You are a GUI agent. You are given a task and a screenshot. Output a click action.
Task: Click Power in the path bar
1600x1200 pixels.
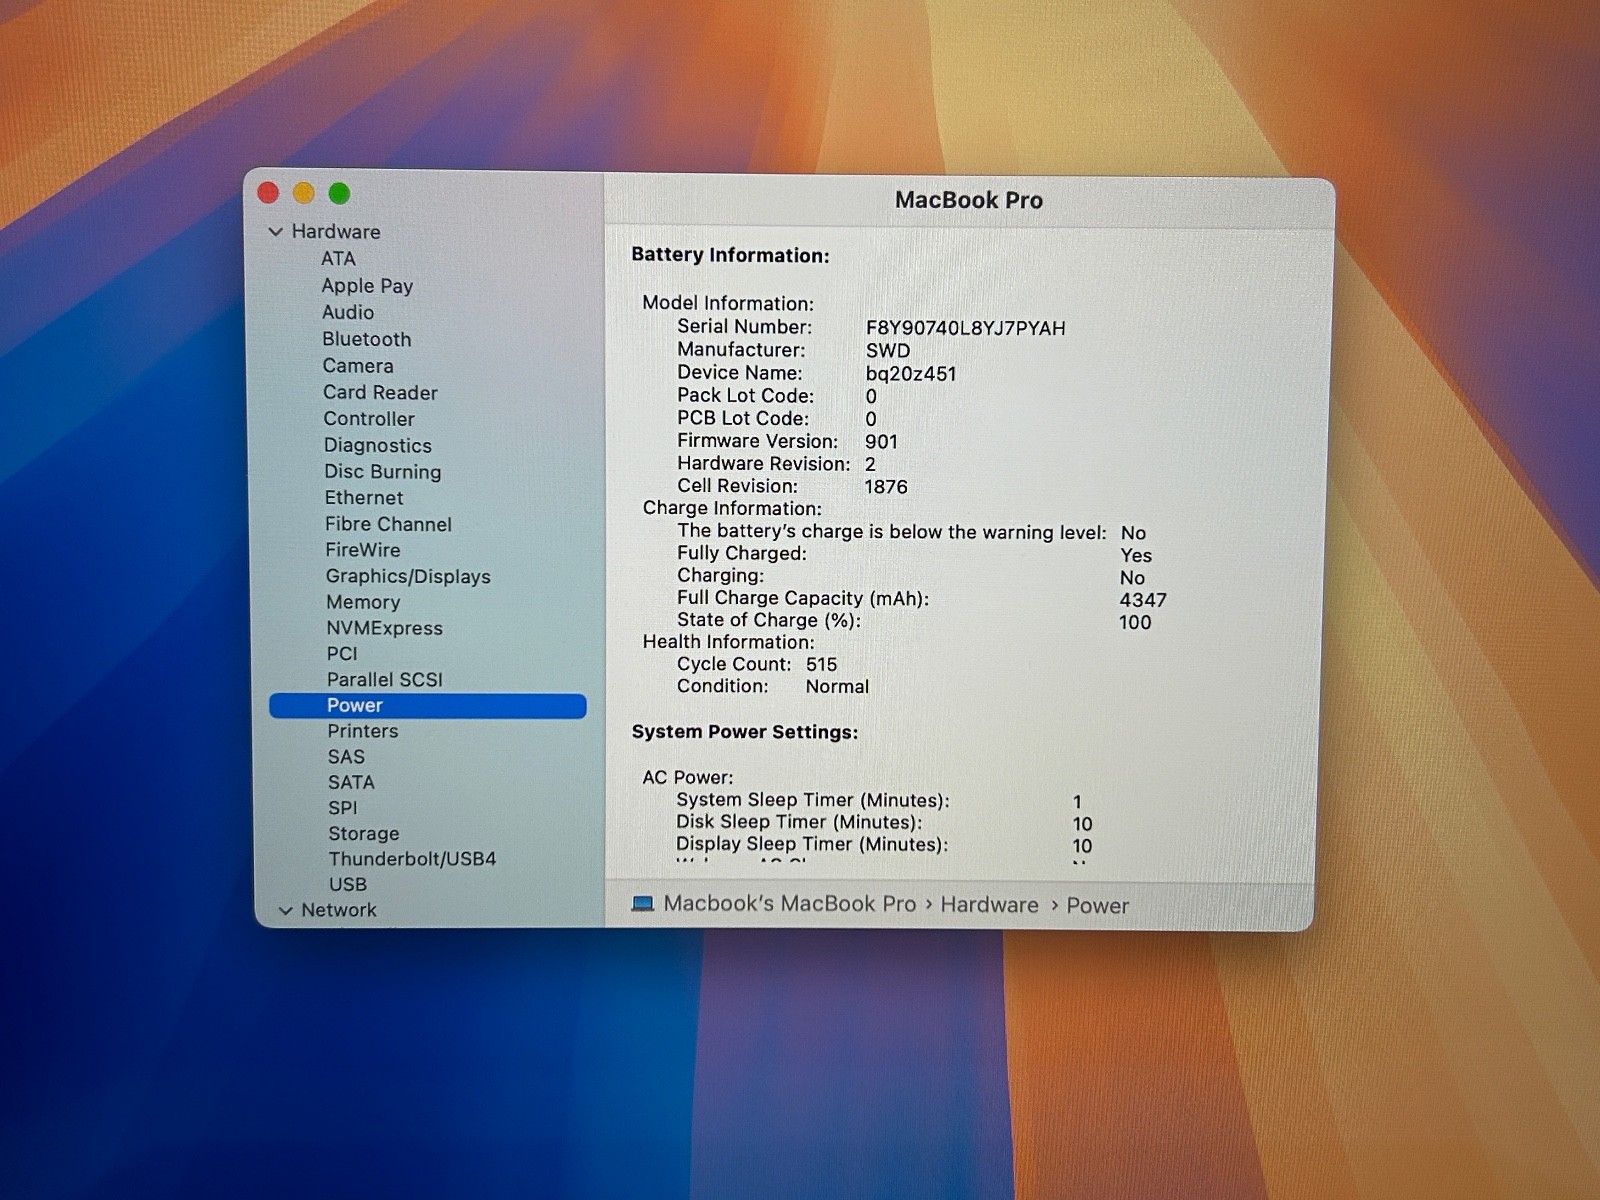point(1097,906)
